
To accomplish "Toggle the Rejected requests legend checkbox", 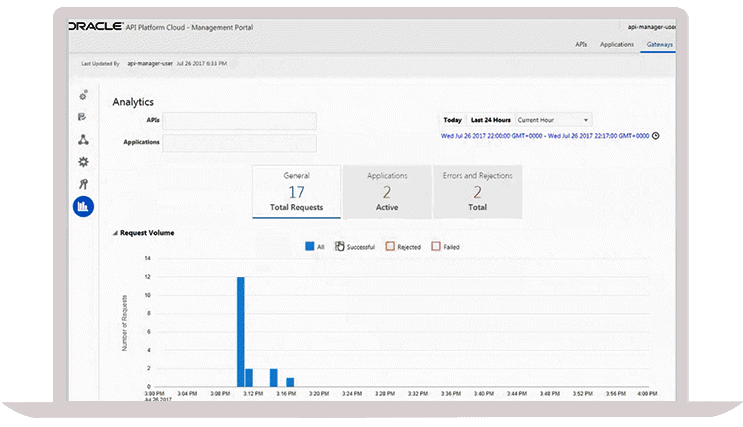I will (x=390, y=246).
